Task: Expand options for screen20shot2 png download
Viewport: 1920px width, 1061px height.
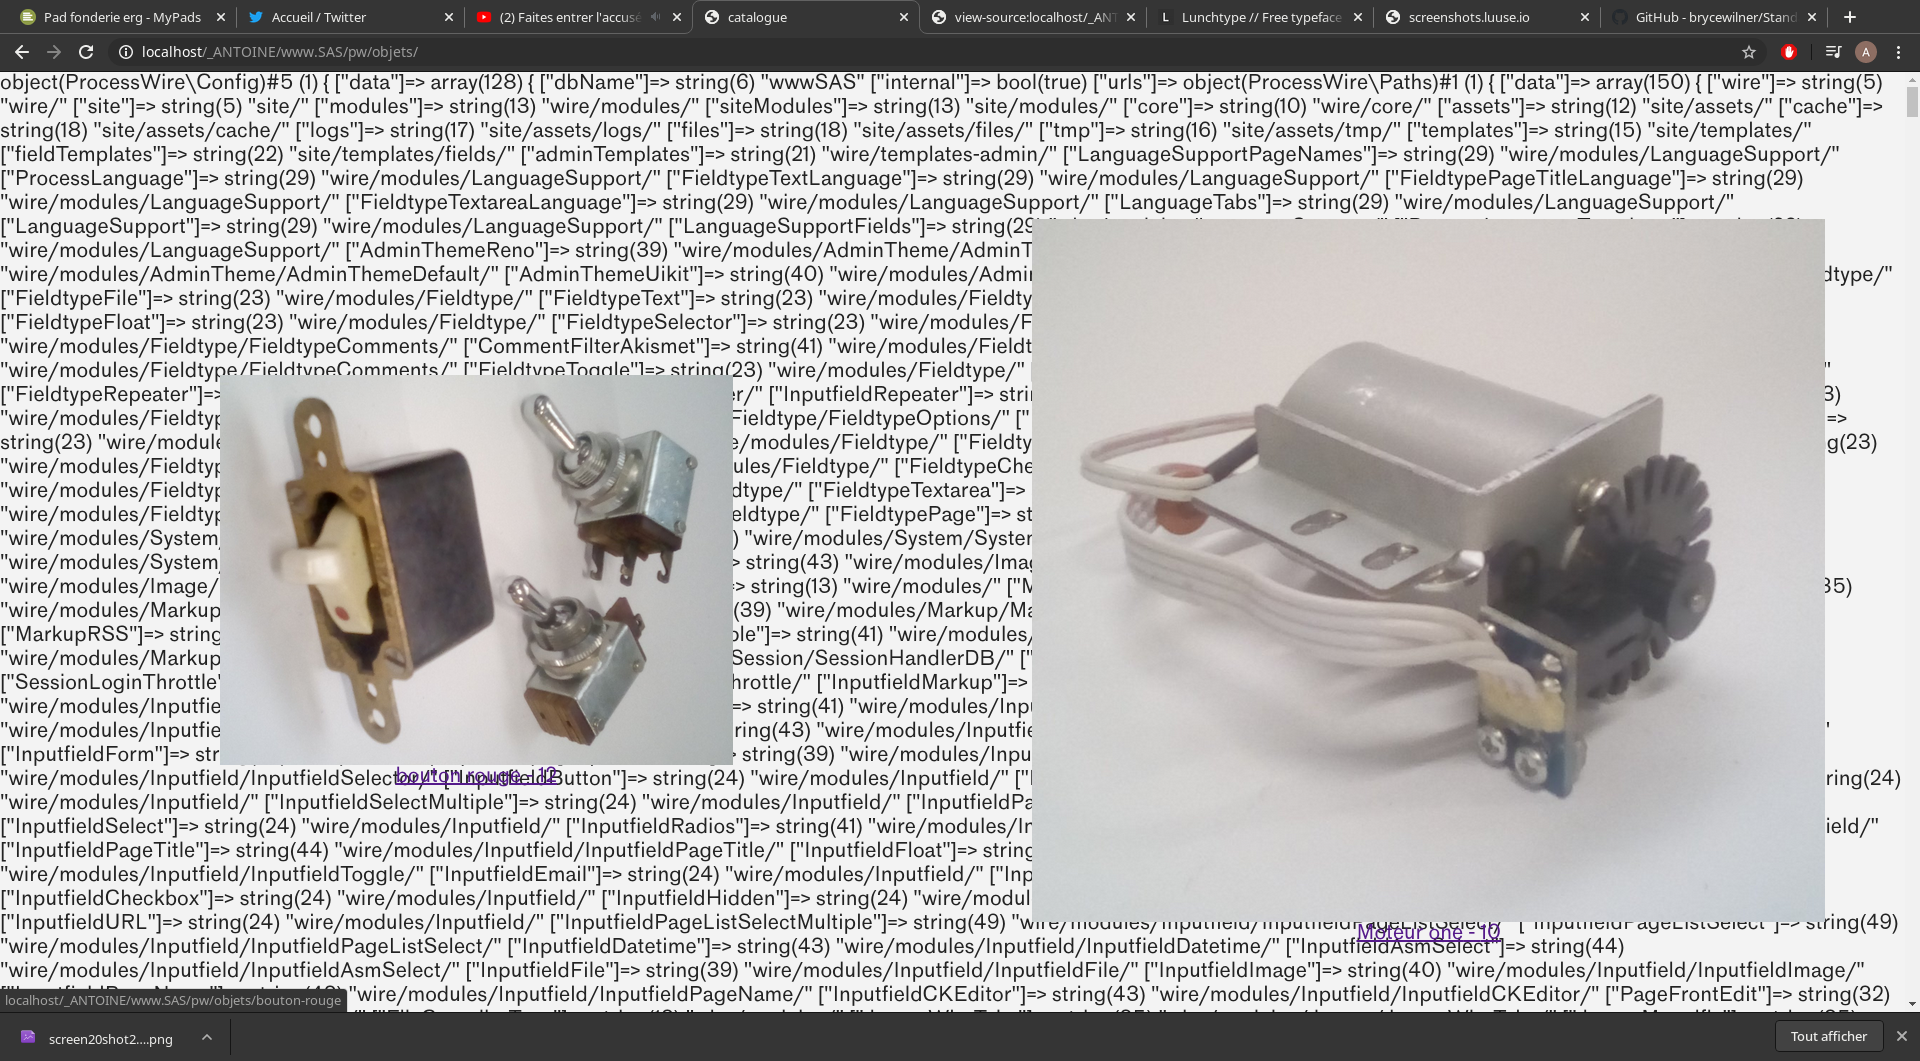Action: tap(207, 1037)
